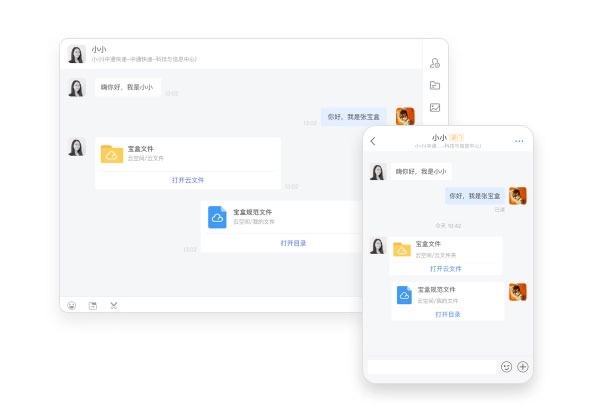Tap the 宝盒文件 folder card in mobile chat

click(446, 249)
